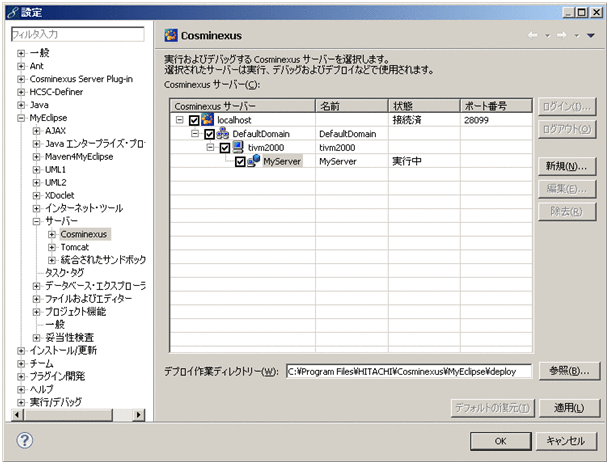Expand Cosminexus Server Plug-in tree node
Viewport: 611px width, 465px height.
coord(21,79)
